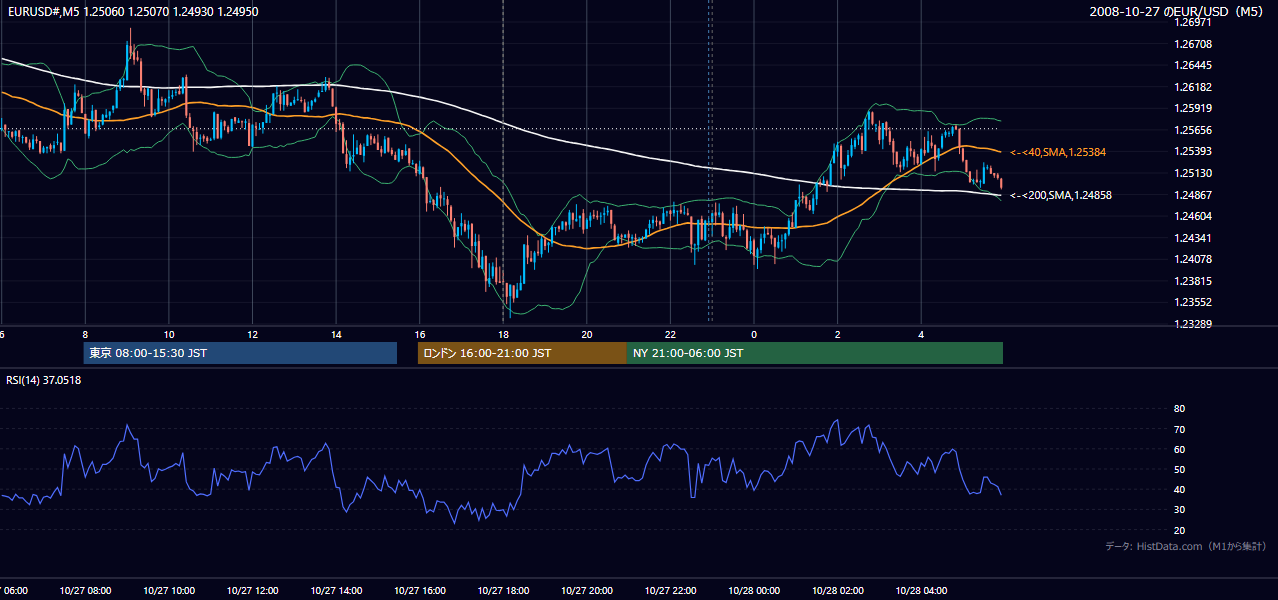Click the 10/27 18:00 bottom date label

(x=503, y=591)
